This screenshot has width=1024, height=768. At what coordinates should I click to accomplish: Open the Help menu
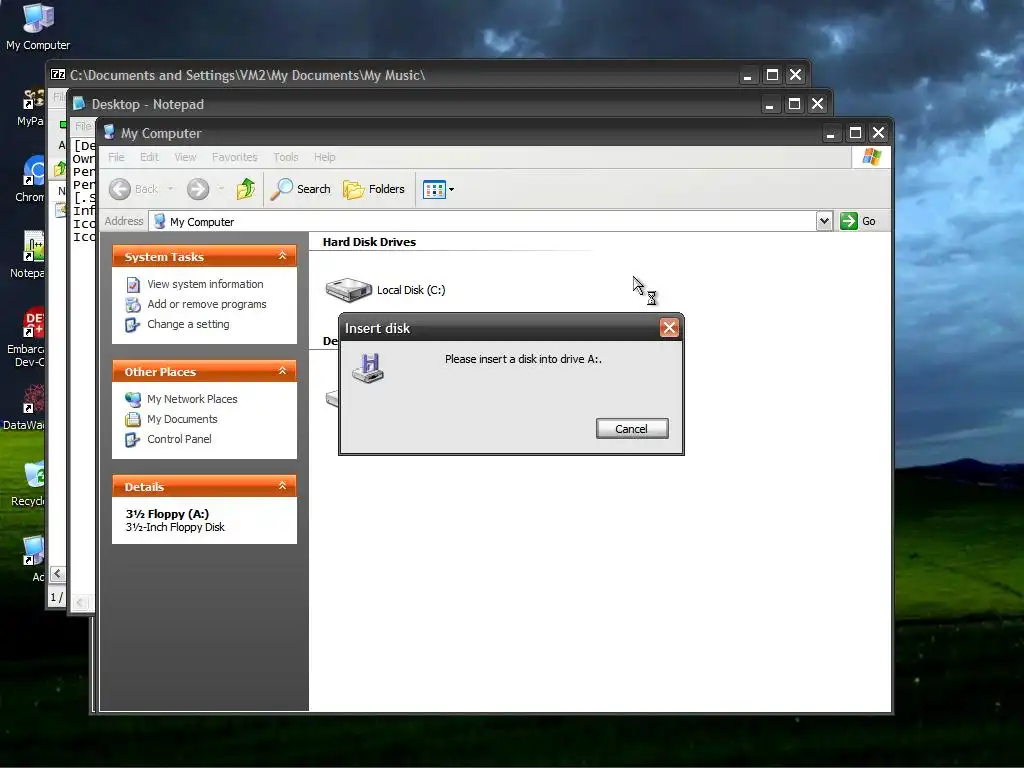[325, 157]
